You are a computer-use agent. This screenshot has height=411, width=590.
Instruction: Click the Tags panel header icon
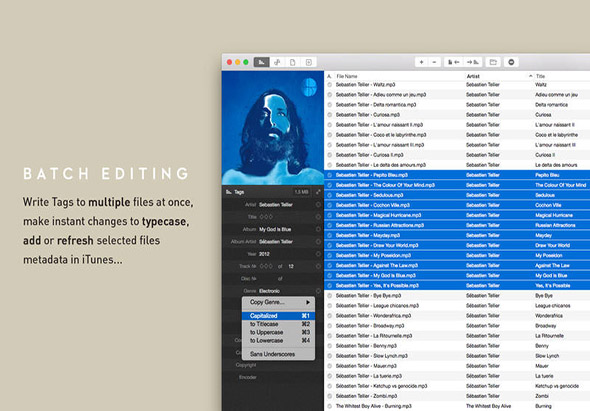[x=228, y=192]
